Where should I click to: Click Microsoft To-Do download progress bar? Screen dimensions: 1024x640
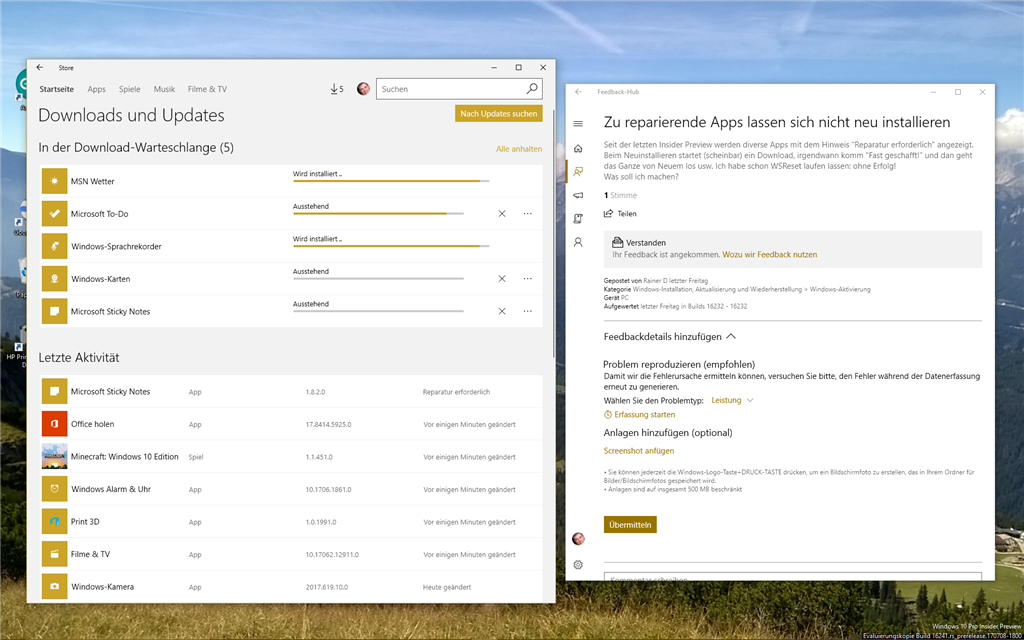coord(378,214)
